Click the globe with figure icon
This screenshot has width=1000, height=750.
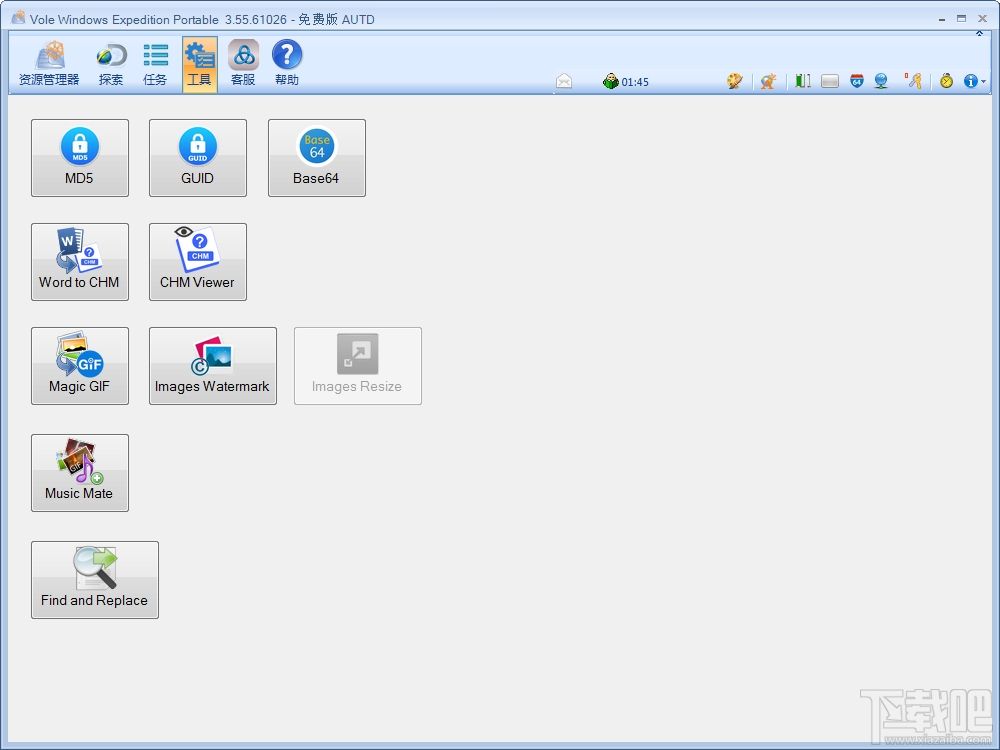pyautogui.click(x=768, y=81)
